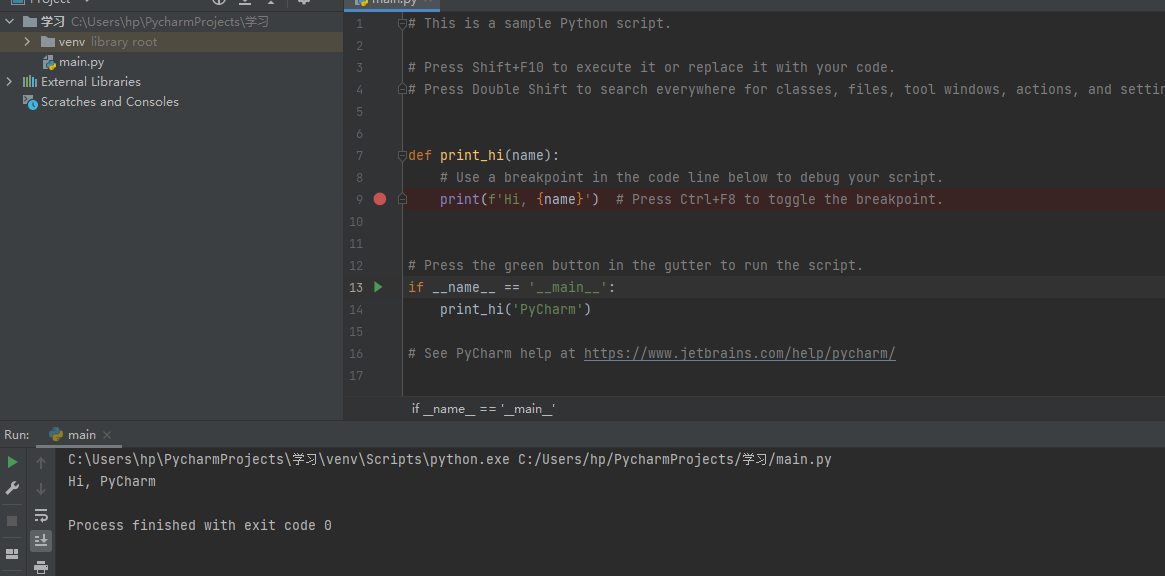
Task: Rerun the main script in Run panel
Action: [12, 462]
